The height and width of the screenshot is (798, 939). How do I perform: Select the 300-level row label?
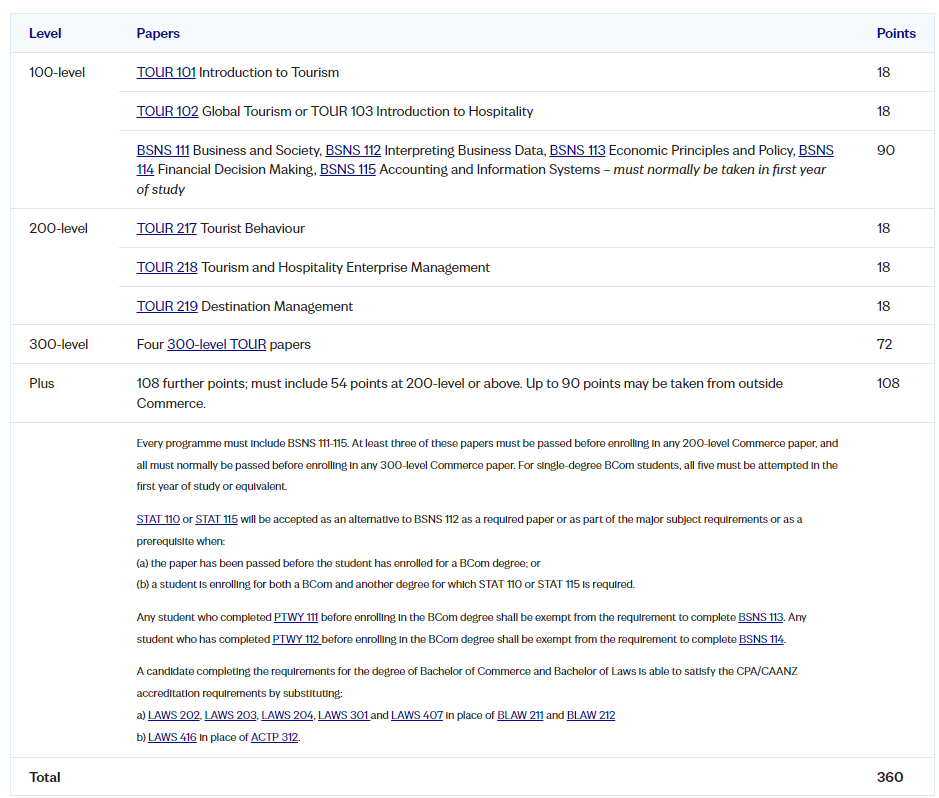(58, 344)
